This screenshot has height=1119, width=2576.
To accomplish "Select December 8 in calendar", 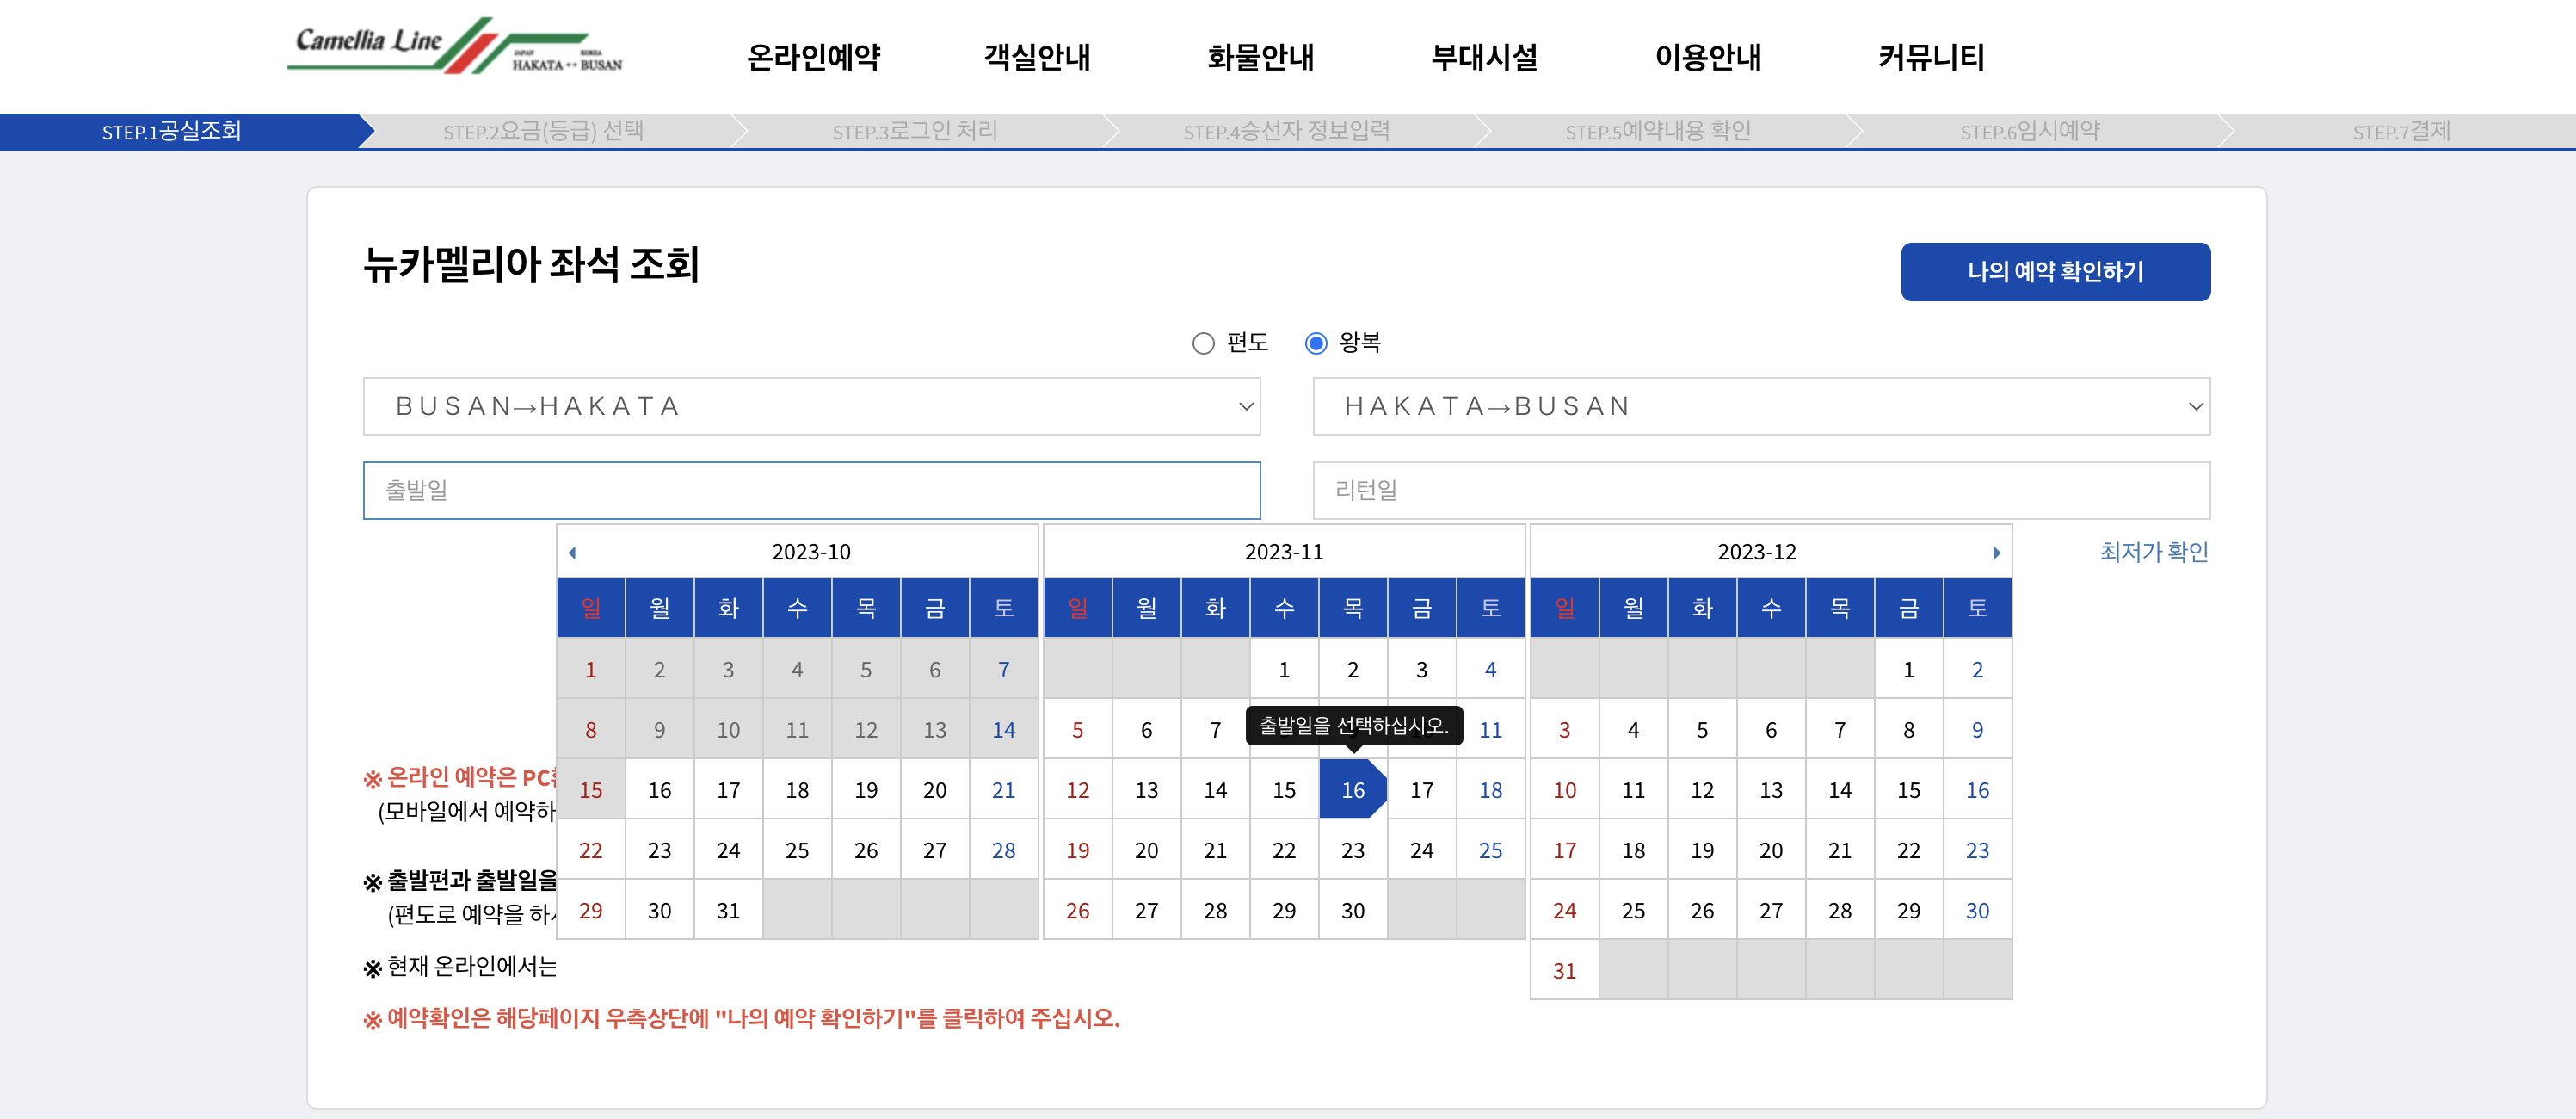I will tap(1908, 730).
